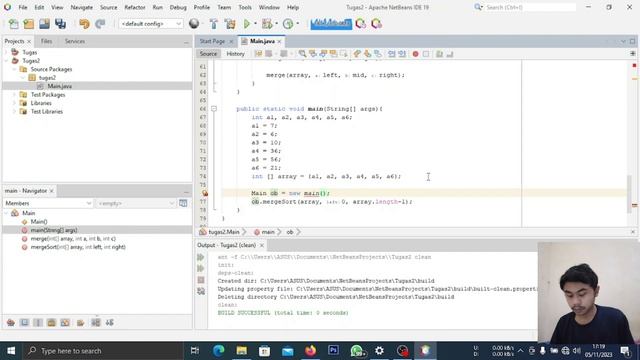Select Main.java in Projects tree

click(60, 86)
